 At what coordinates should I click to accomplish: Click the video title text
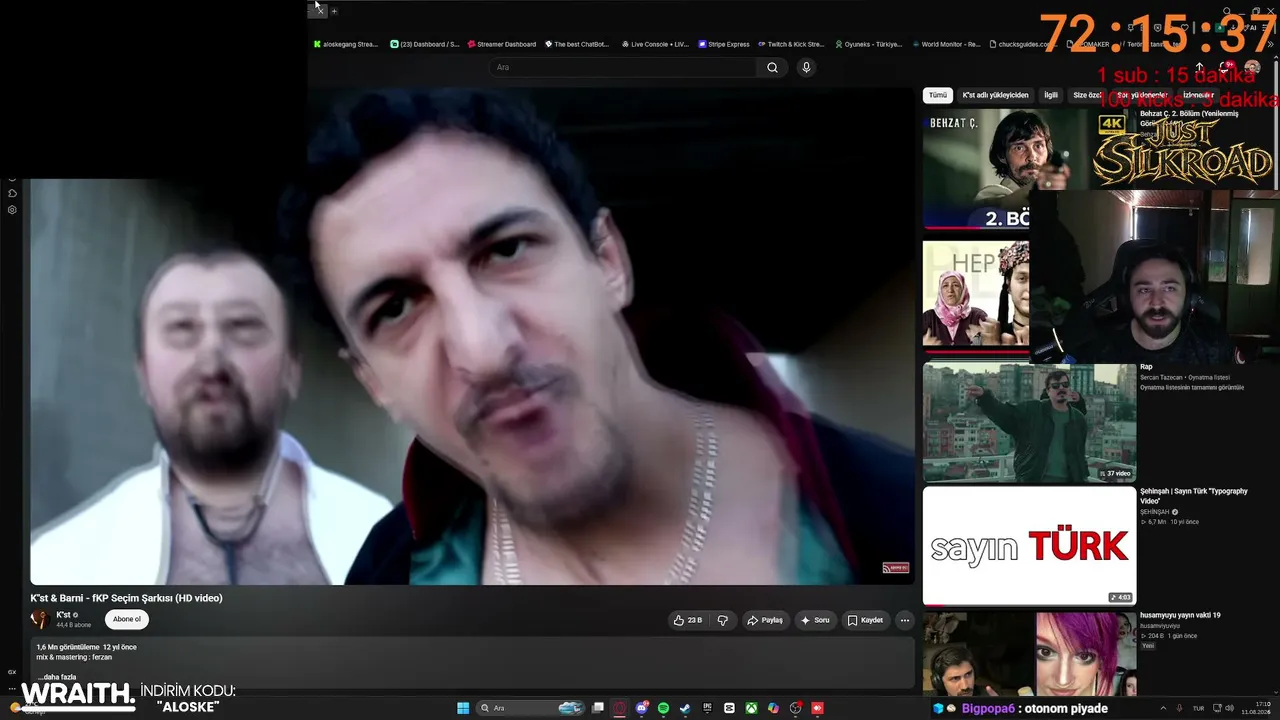click(126, 598)
